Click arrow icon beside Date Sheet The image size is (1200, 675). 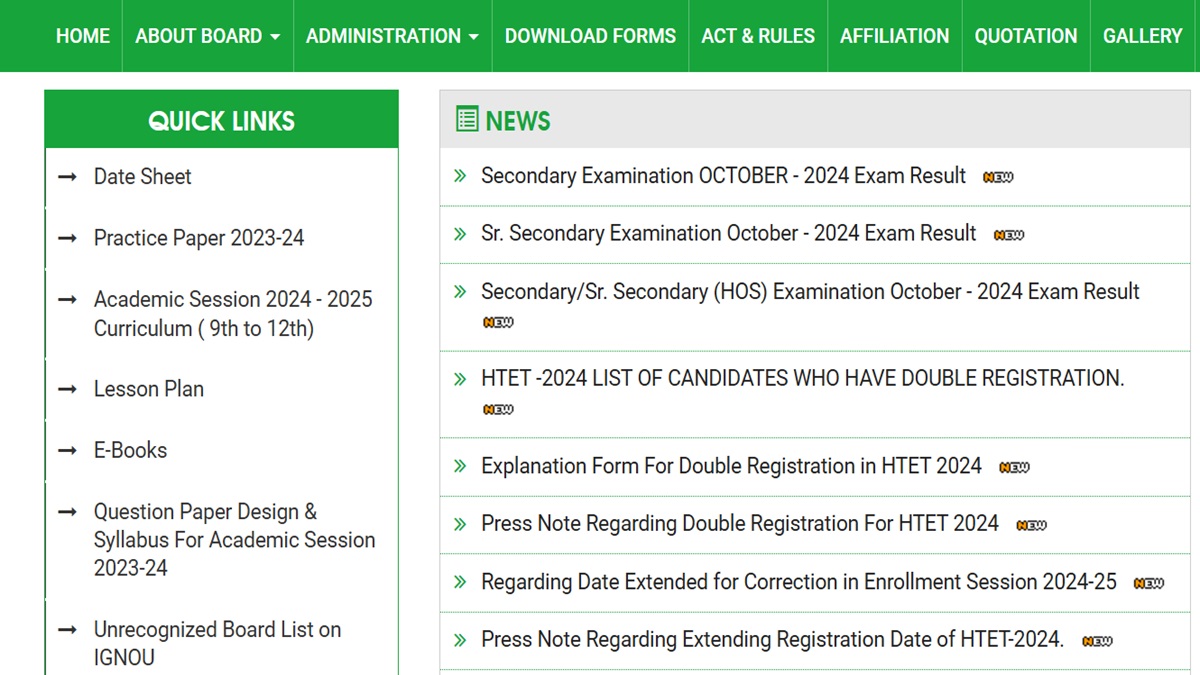(68, 177)
